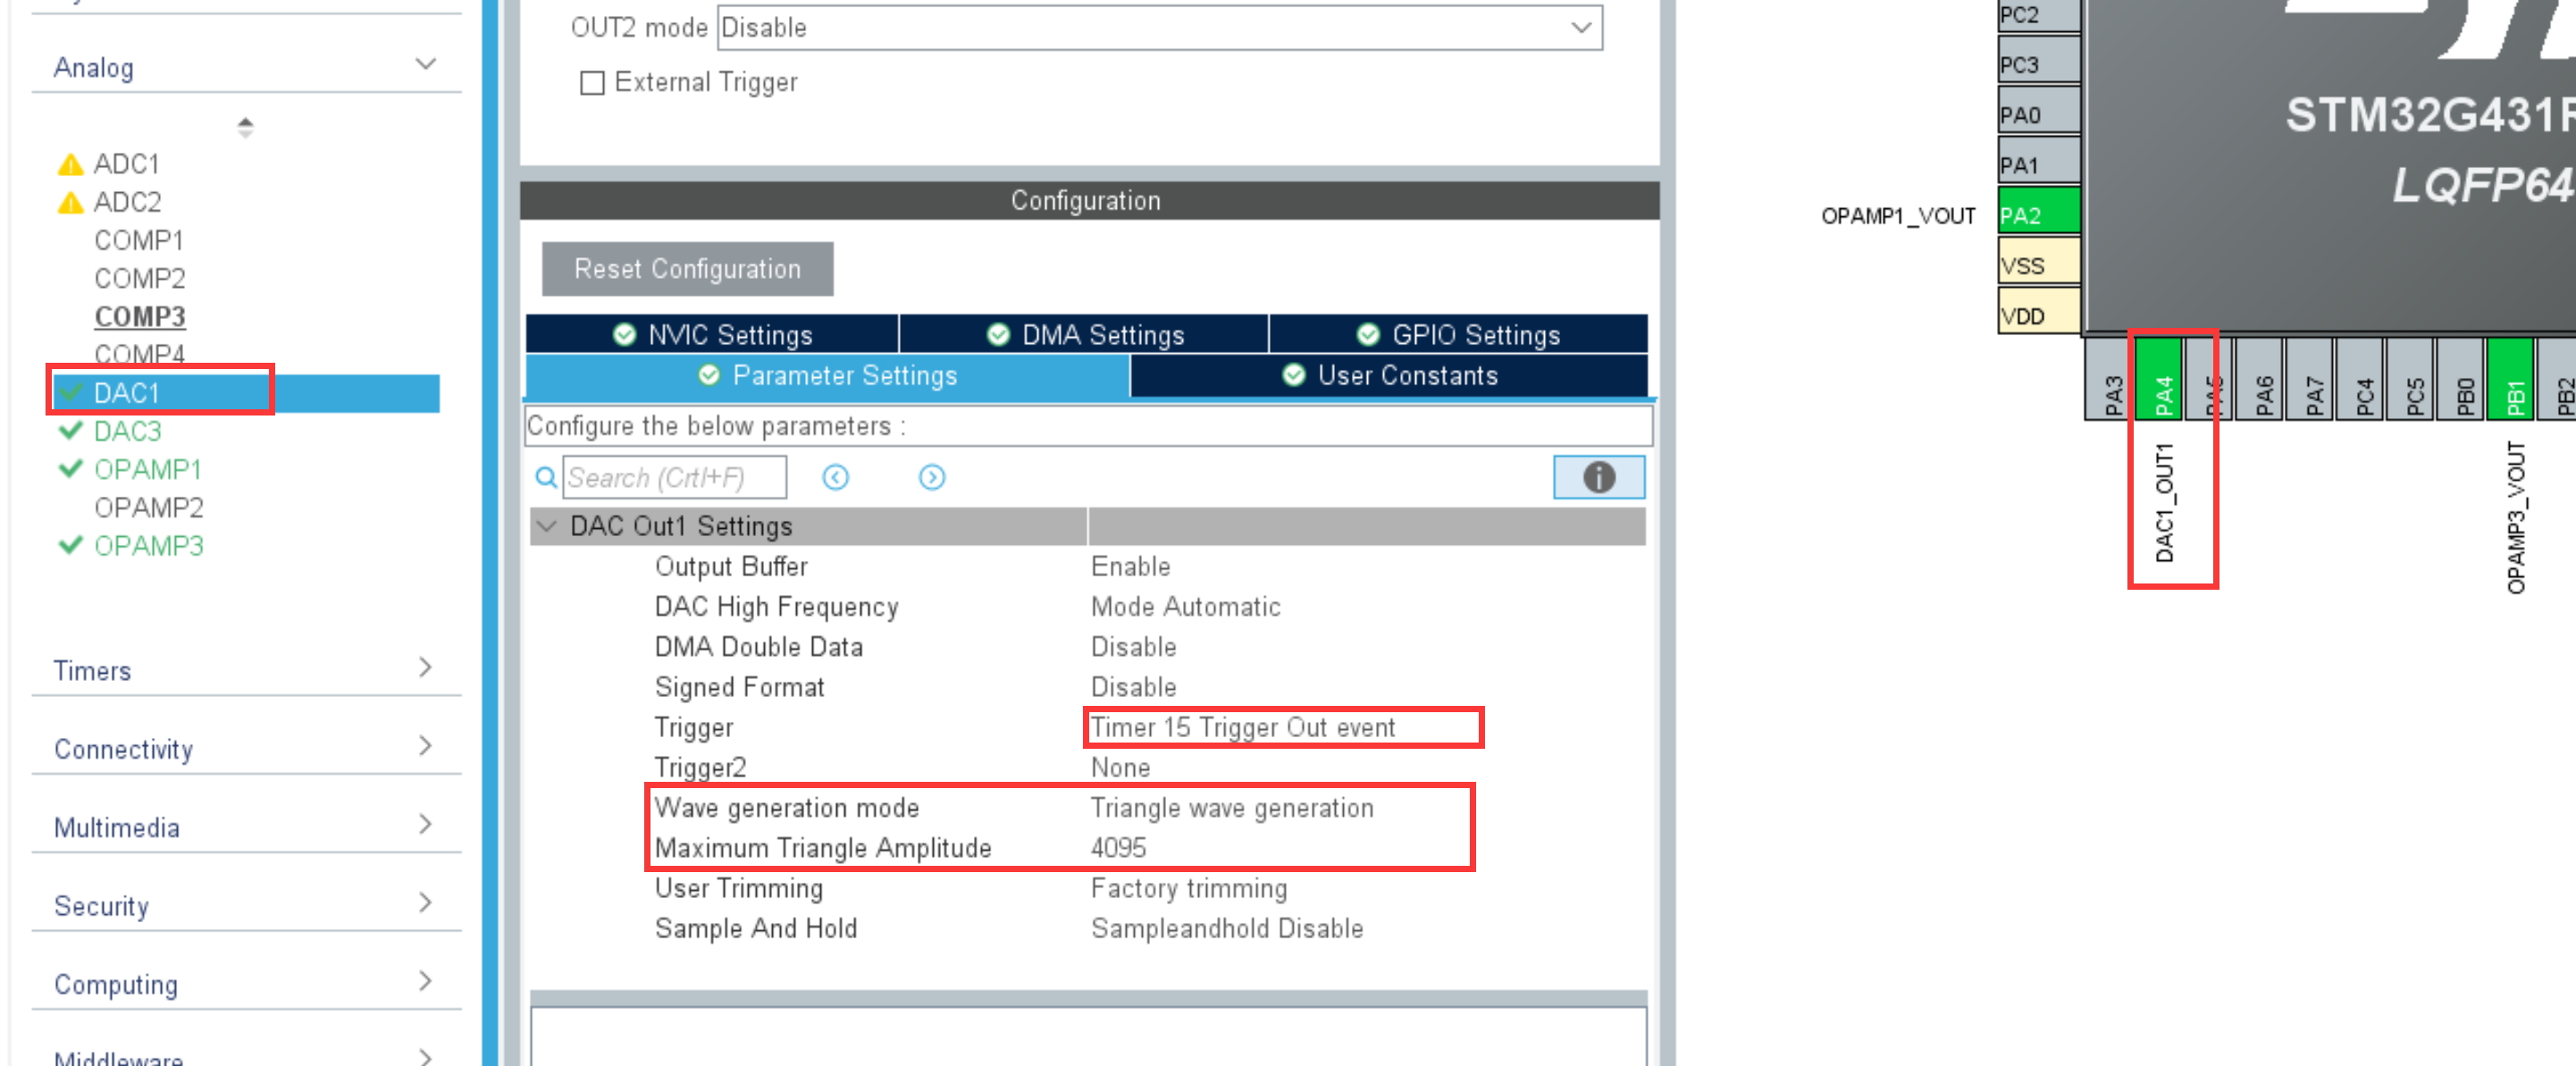Open the GPIO Settings tab
The width and height of the screenshot is (2576, 1066).
click(x=1457, y=335)
